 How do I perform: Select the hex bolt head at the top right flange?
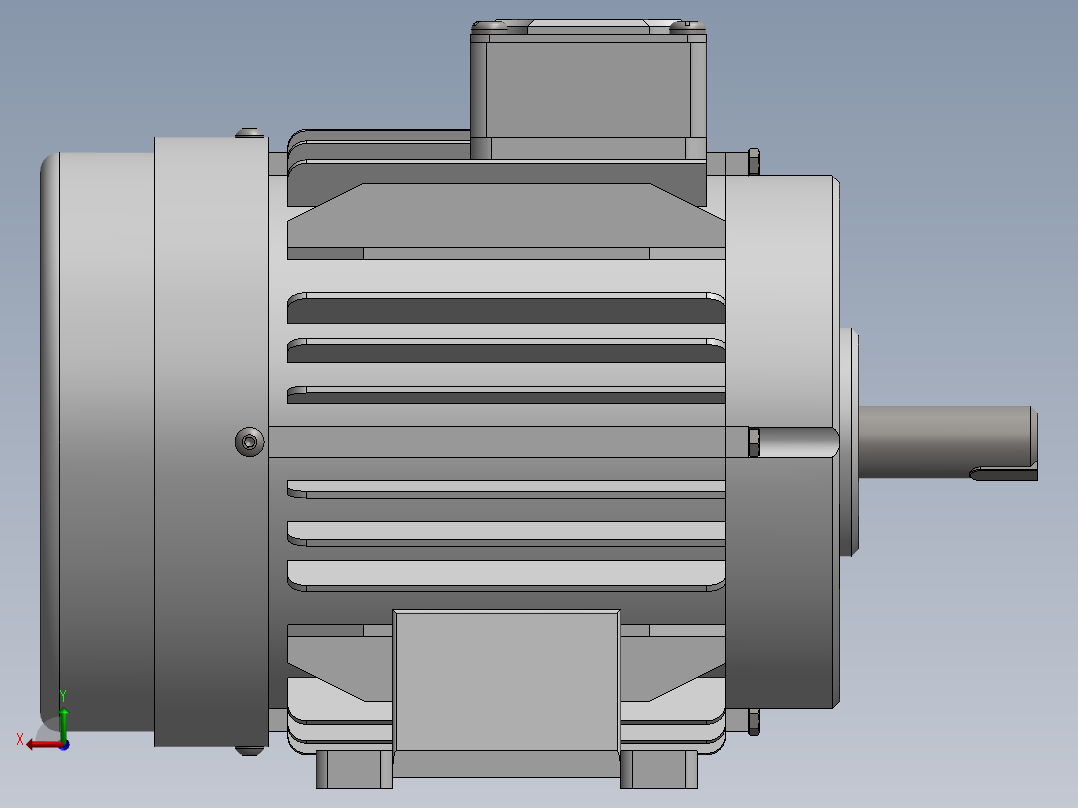point(754,162)
